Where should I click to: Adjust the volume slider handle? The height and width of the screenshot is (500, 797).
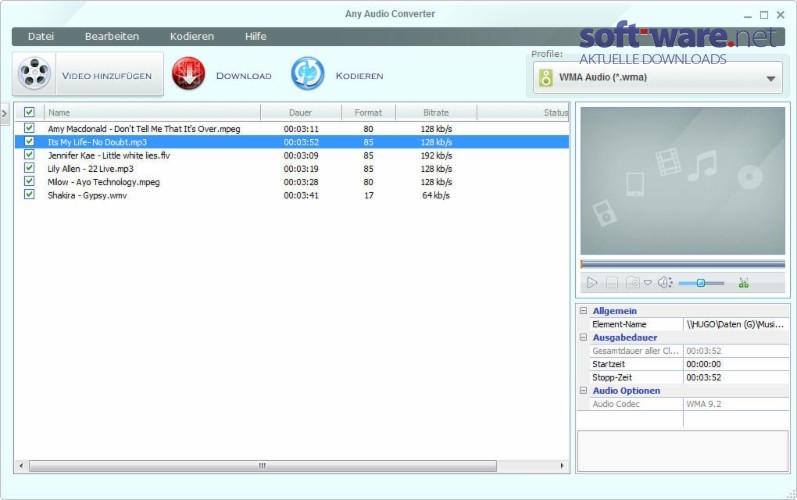click(700, 283)
